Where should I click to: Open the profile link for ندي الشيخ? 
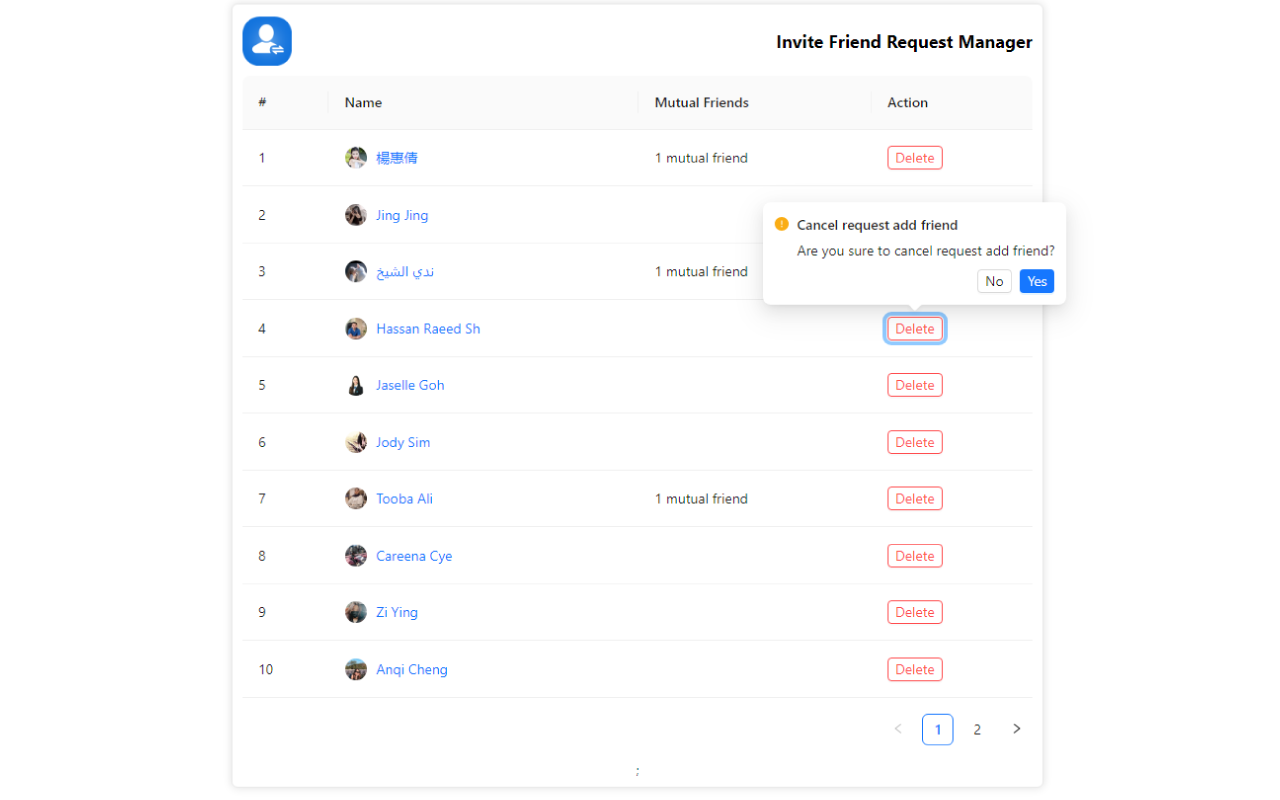coord(404,271)
